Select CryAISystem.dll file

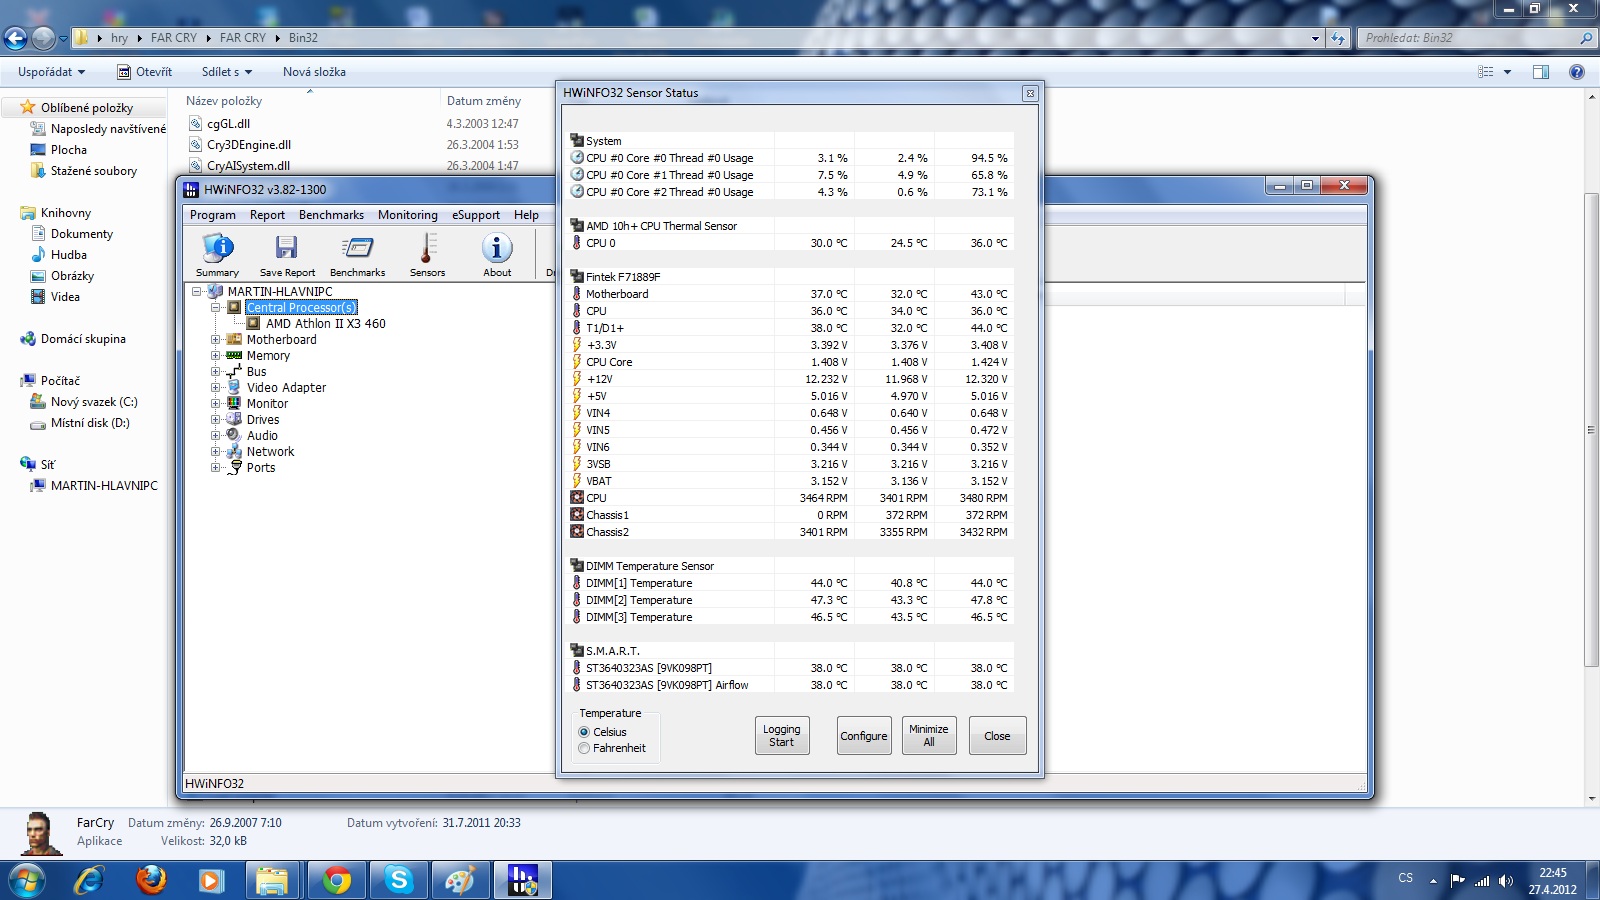(248, 166)
